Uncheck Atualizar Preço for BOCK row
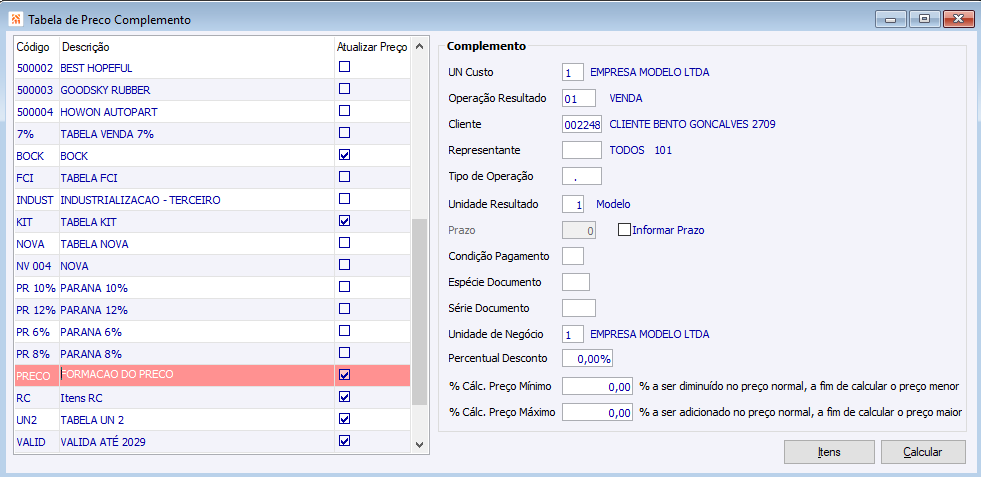This screenshot has height=477, width=981. point(345,155)
